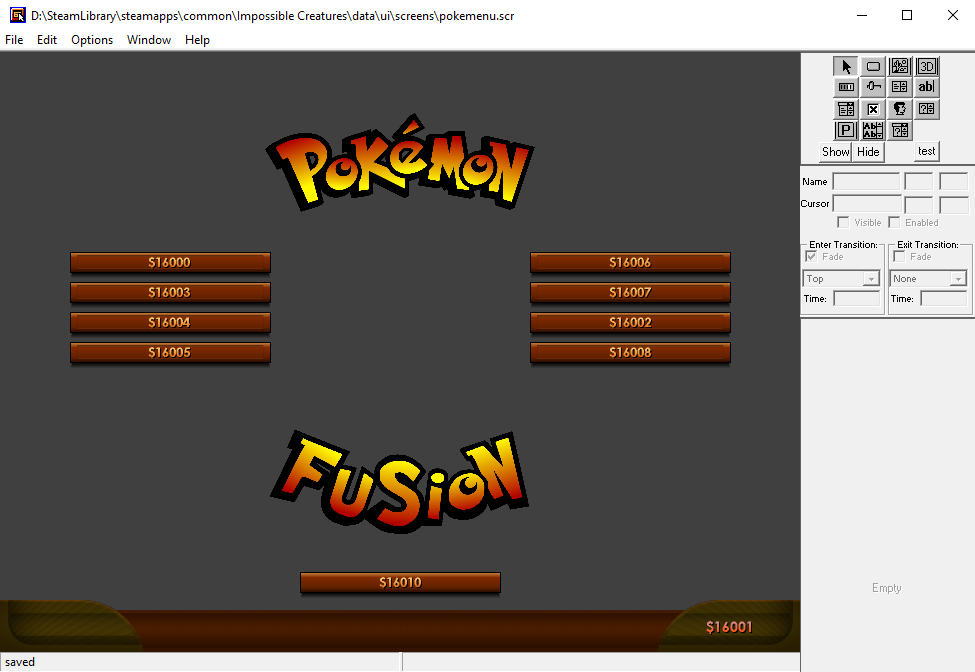Select the $16008 menu button

point(631,352)
